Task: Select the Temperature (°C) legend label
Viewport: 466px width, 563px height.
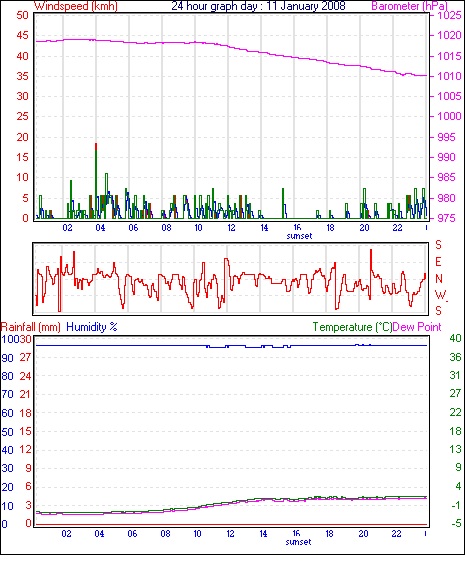Action: [x=352, y=327]
